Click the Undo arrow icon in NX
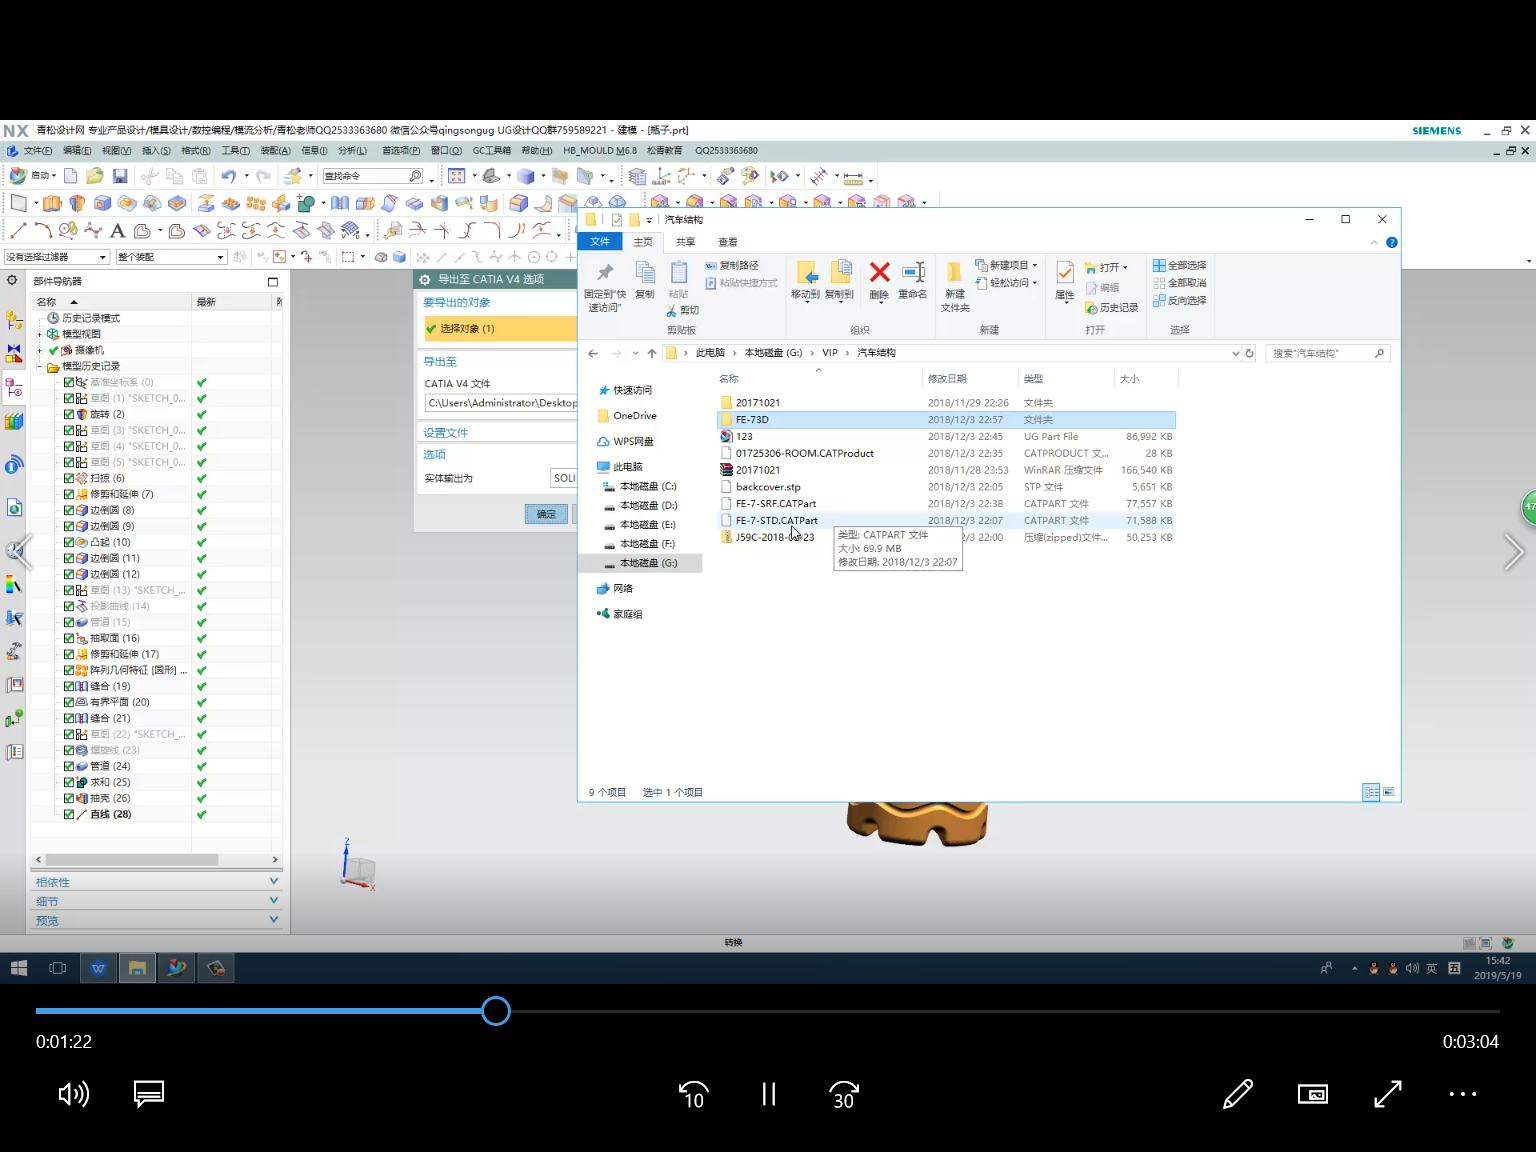 click(229, 176)
